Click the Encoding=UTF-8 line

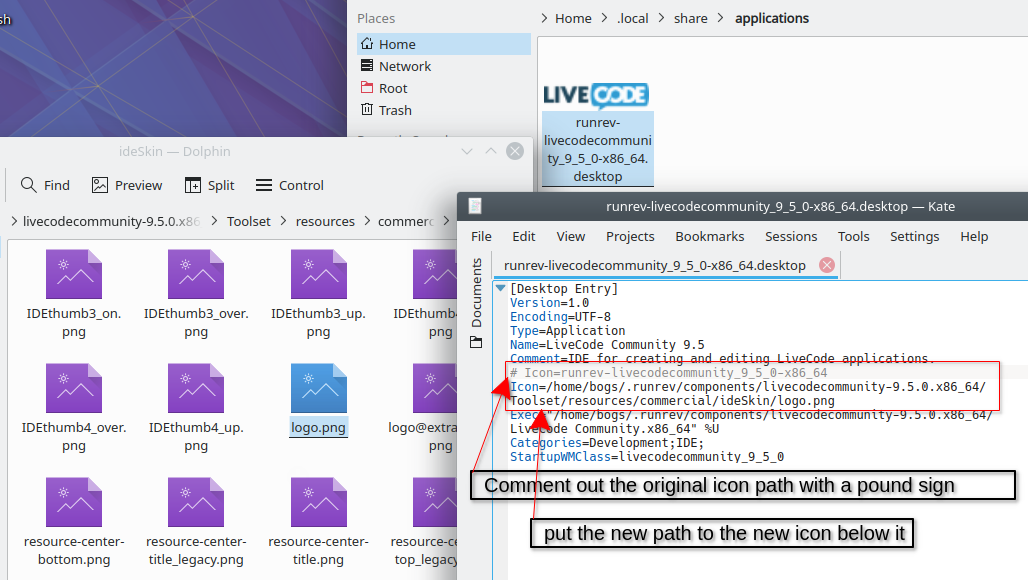(561, 317)
